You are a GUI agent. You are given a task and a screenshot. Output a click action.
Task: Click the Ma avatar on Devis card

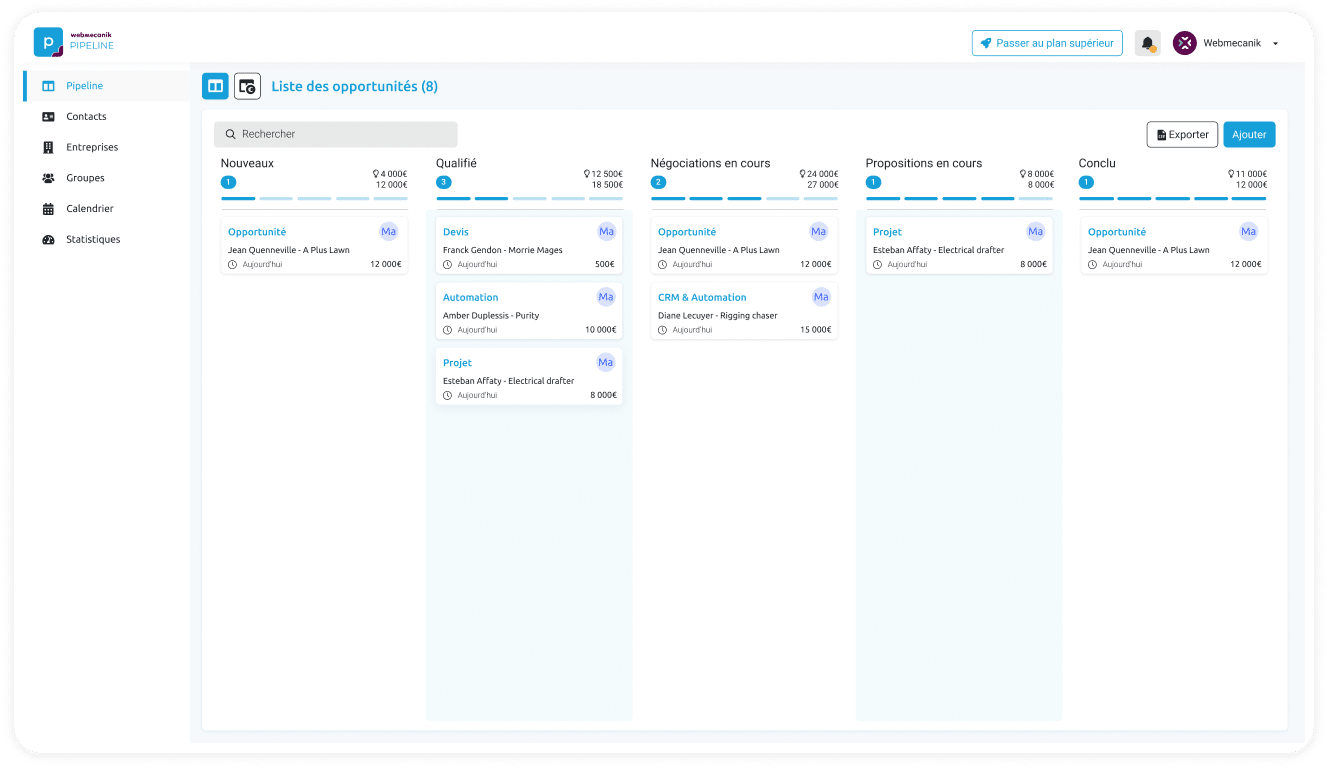pyautogui.click(x=606, y=232)
